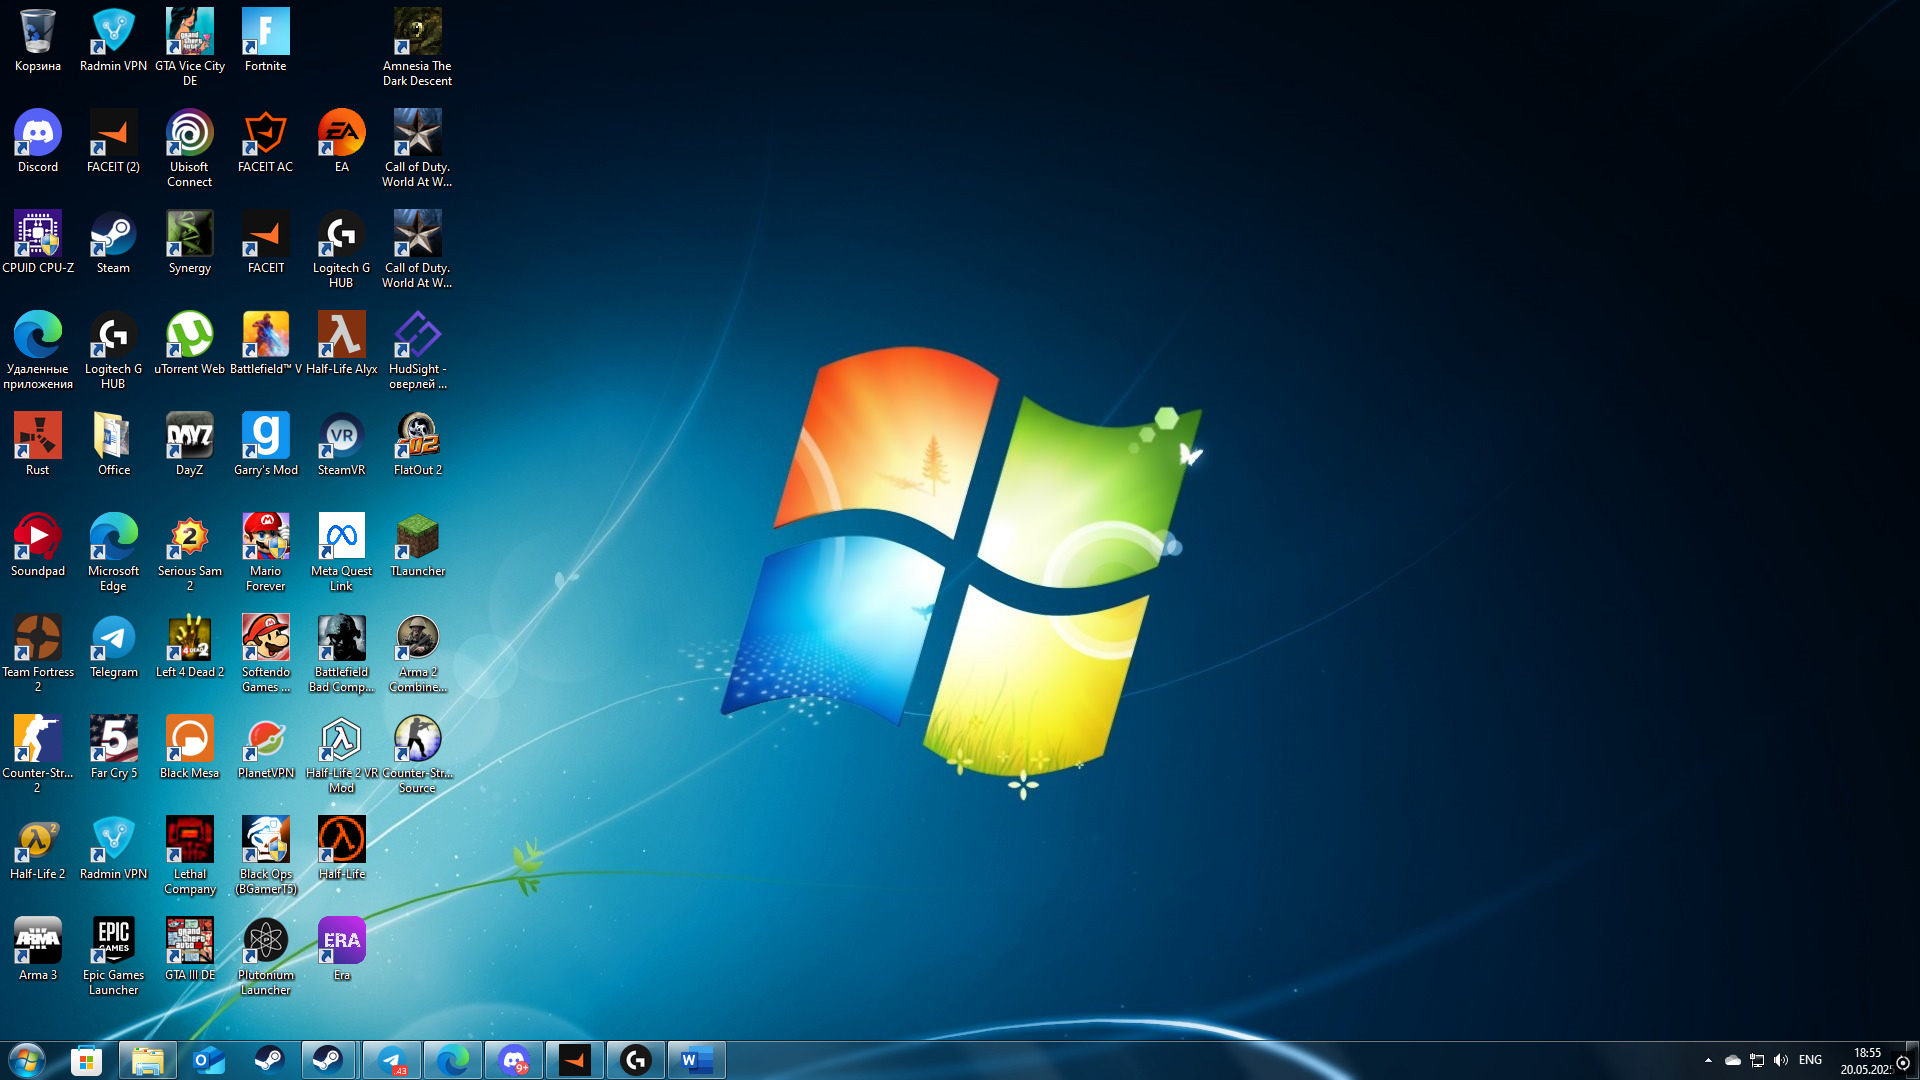The width and height of the screenshot is (1920, 1080).
Task: Open Outlook from the taskbar
Action: (209, 1060)
